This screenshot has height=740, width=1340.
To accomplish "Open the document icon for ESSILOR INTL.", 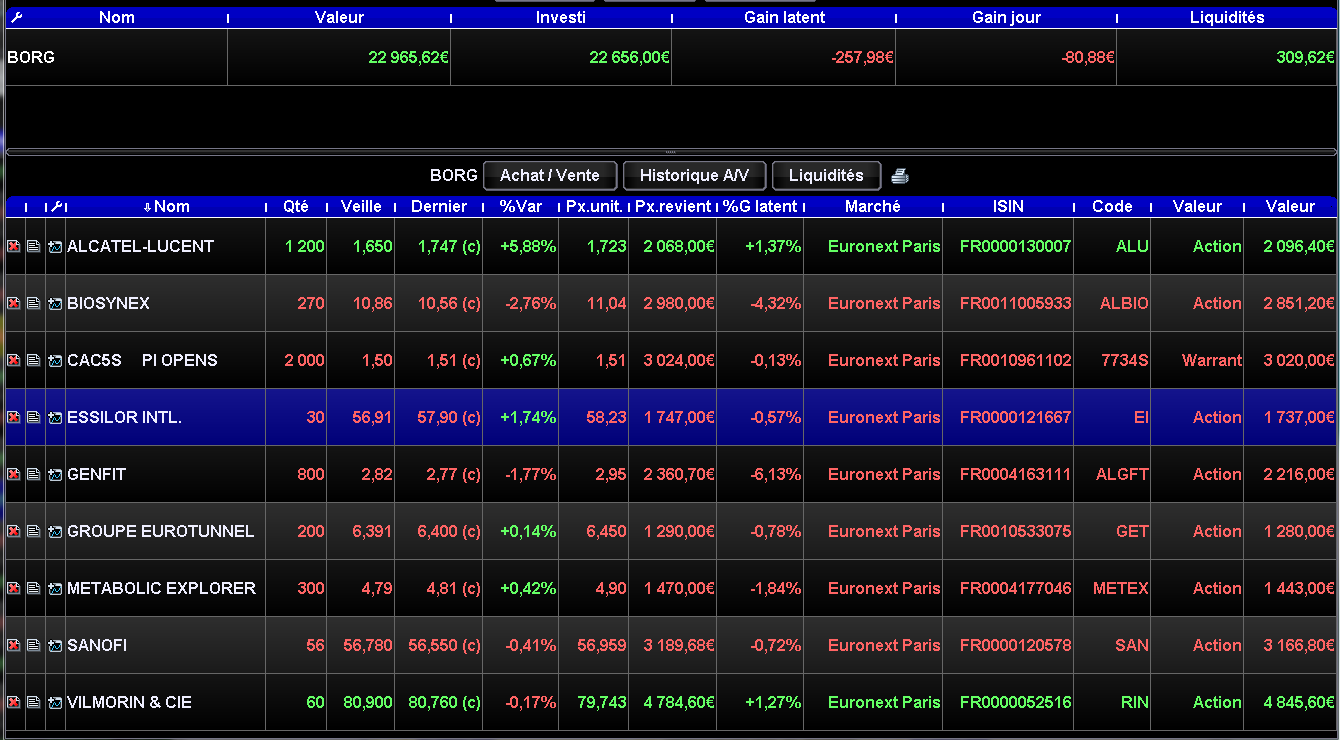I will coord(34,417).
